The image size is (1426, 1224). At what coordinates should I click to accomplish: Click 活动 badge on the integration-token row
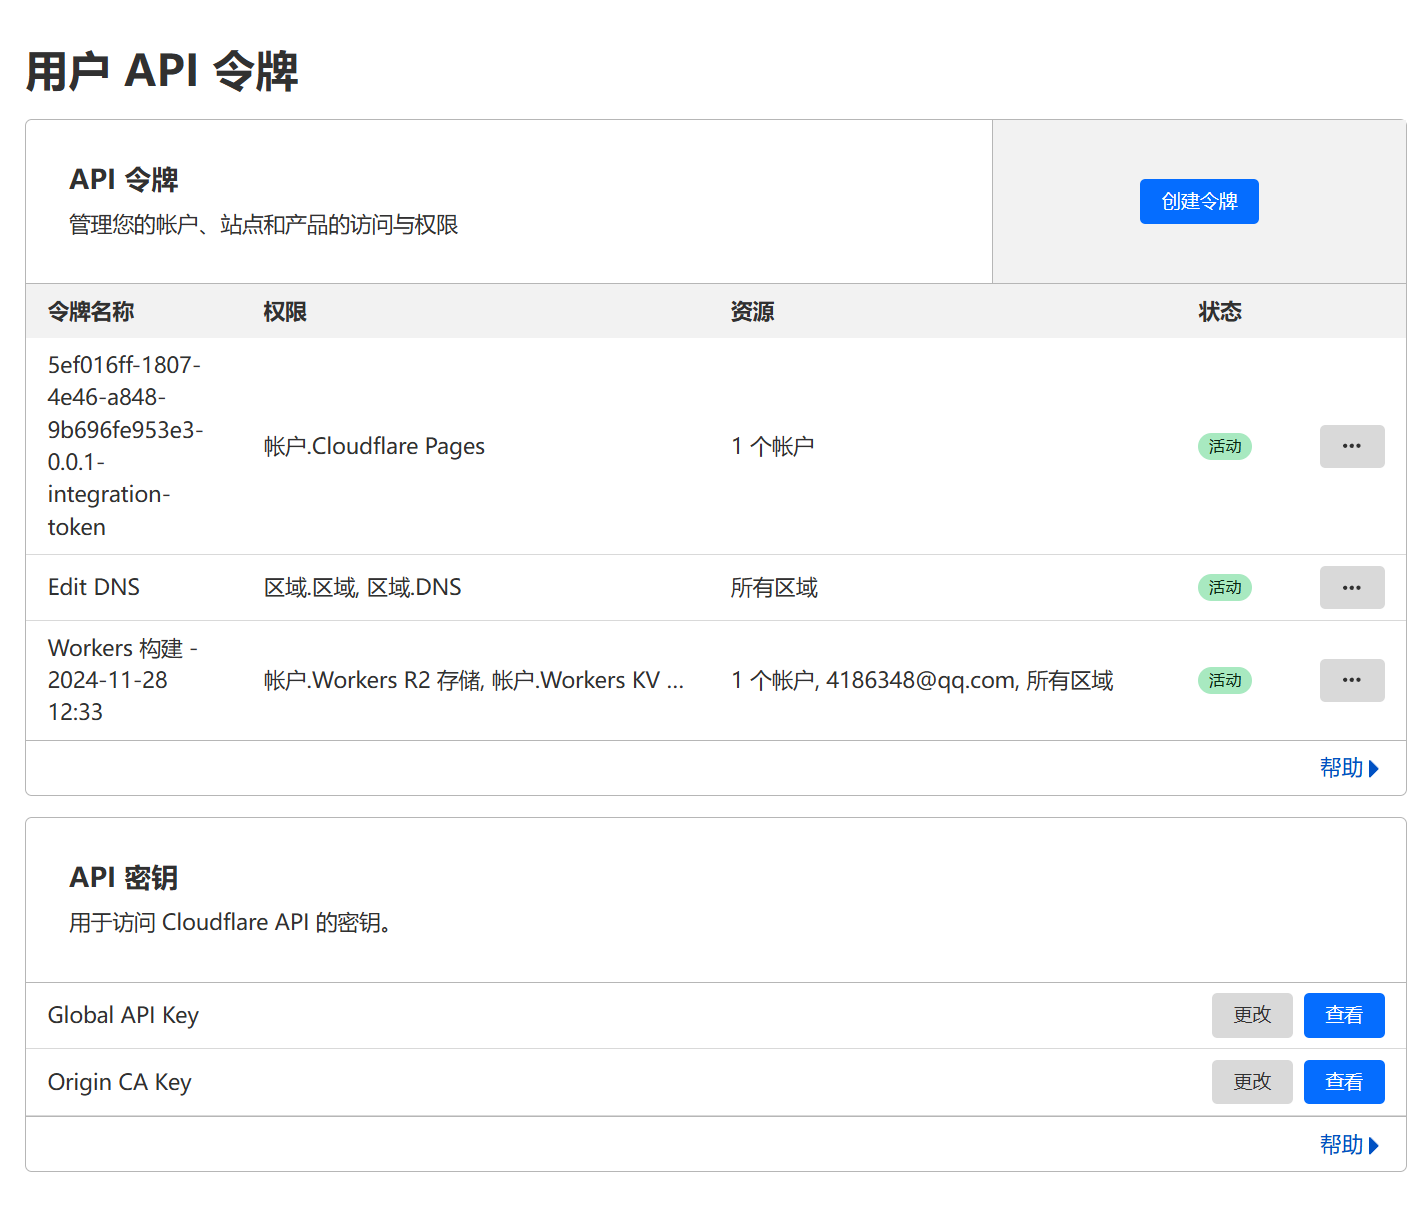pos(1224,446)
